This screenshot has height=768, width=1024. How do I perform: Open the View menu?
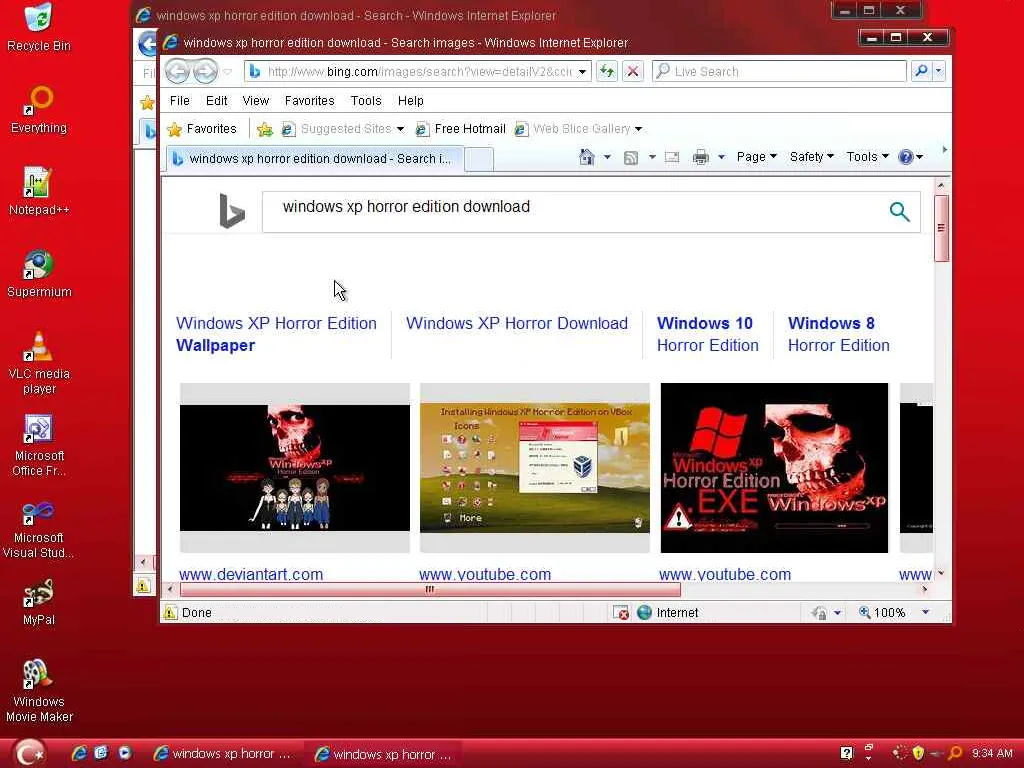255,101
